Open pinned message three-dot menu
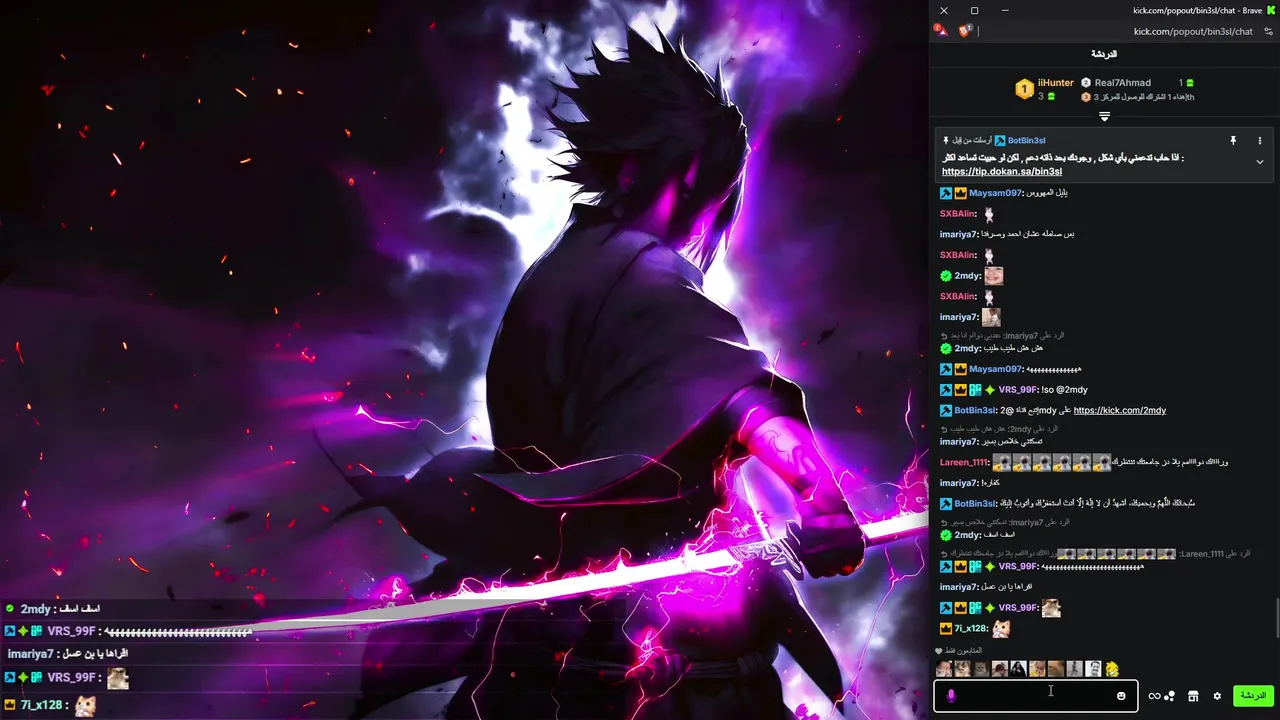The image size is (1280, 720). pos(1259,141)
